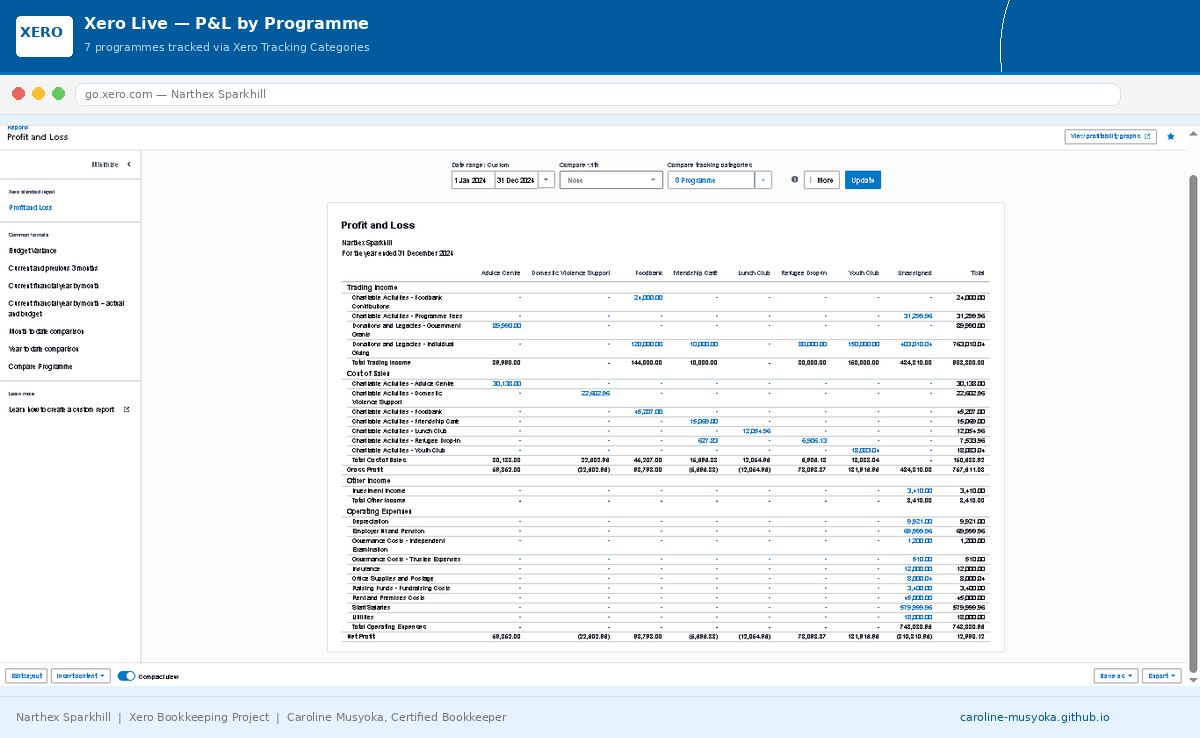Click the Utilities row label
The width and height of the screenshot is (1200, 738).
(363, 617)
